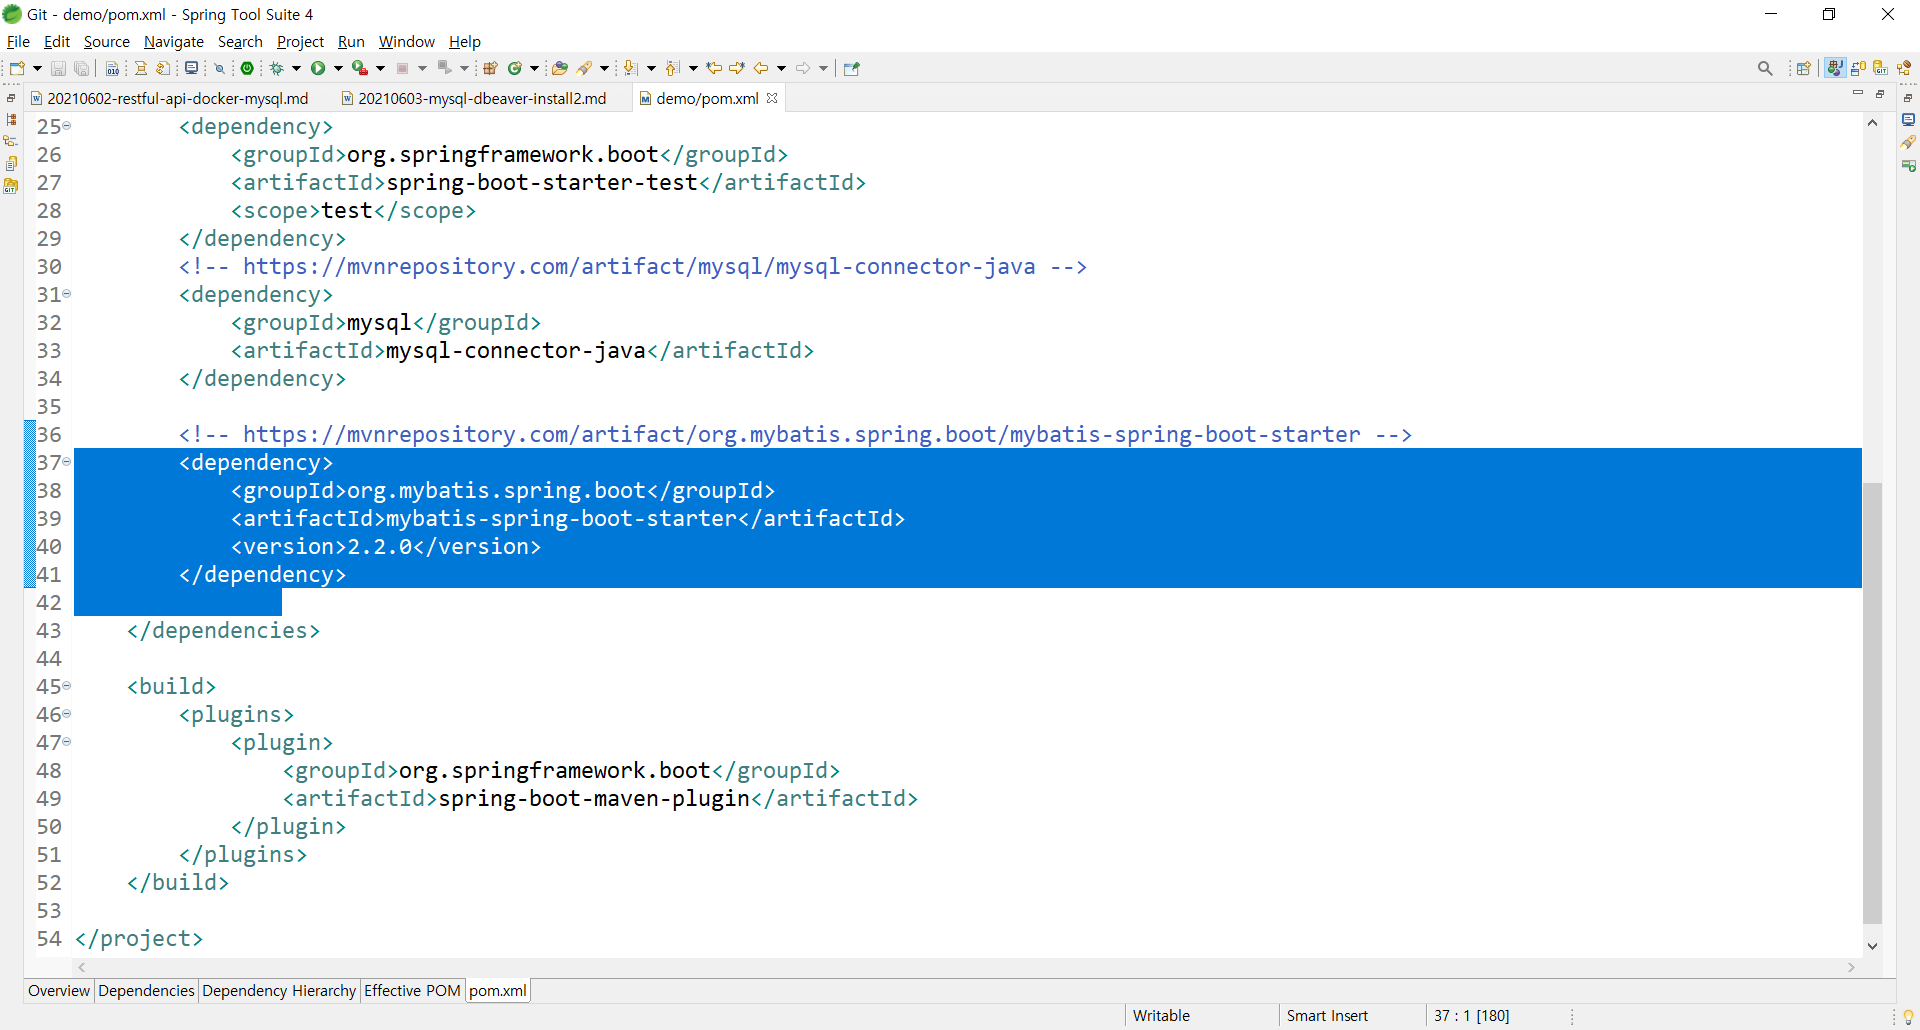Open the Dependency Hierarchy tab
1920x1030 pixels.
tap(279, 990)
